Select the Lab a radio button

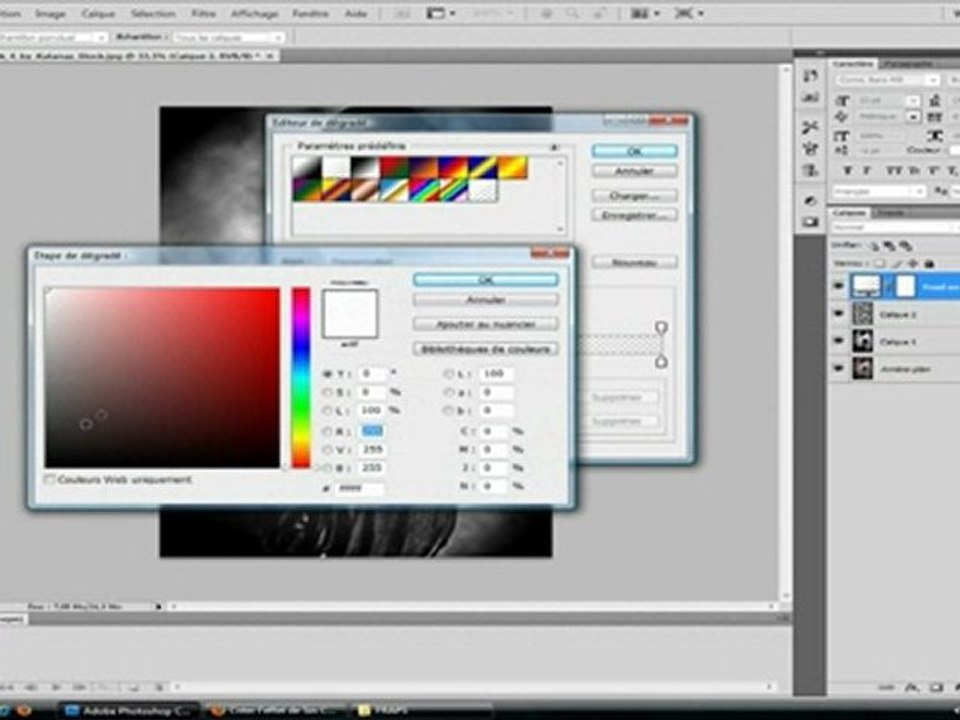tap(449, 392)
